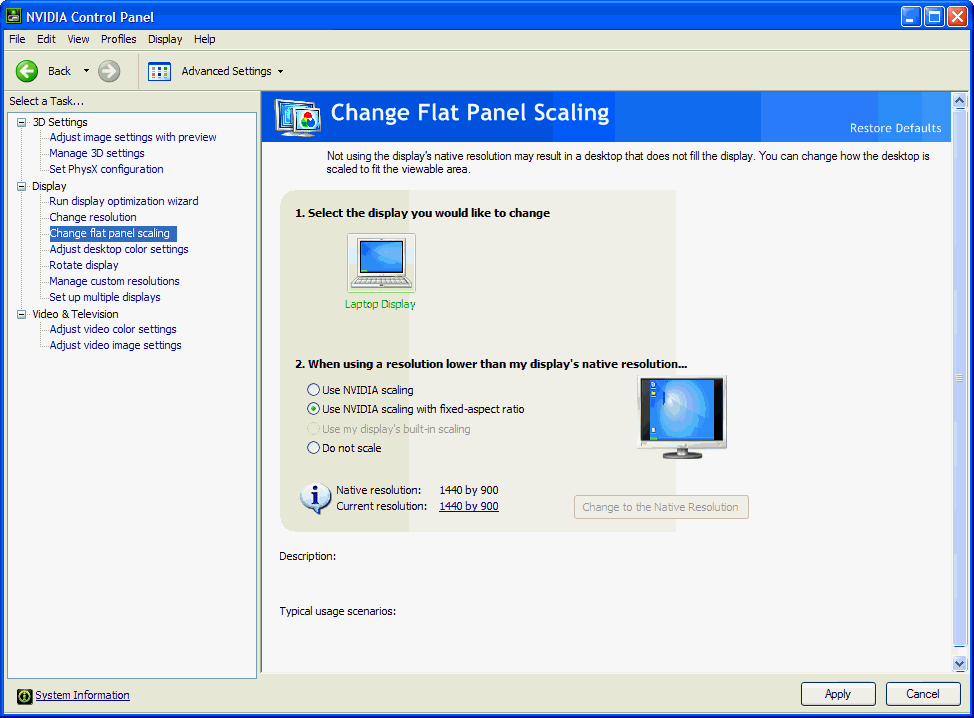Image resolution: width=974 pixels, height=718 pixels.
Task: Click the 1440 by 900 resolution link
Action: [x=469, y=506]
